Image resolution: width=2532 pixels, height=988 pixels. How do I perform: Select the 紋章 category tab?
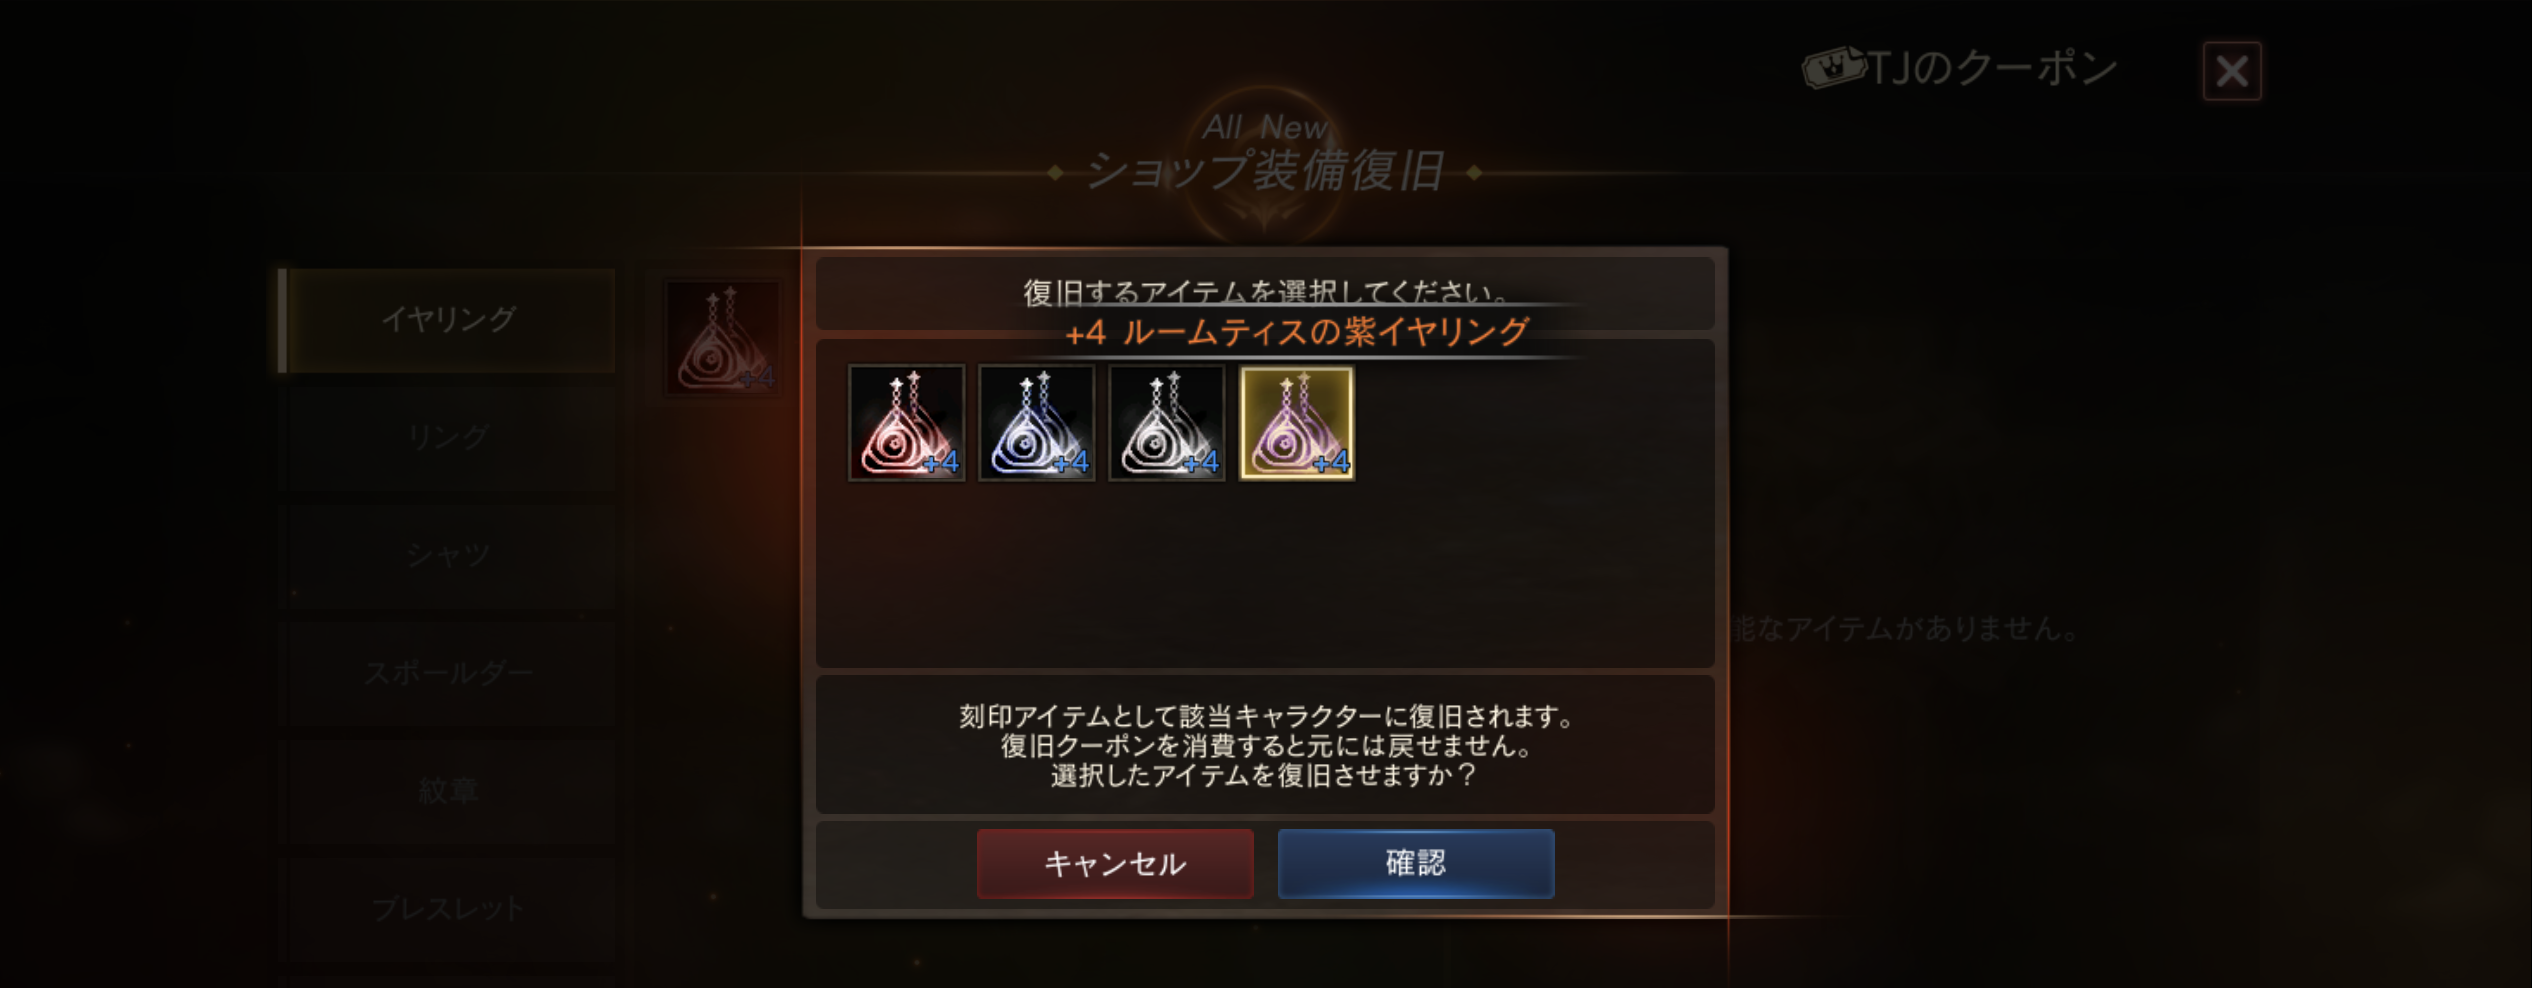click(447, 791)
